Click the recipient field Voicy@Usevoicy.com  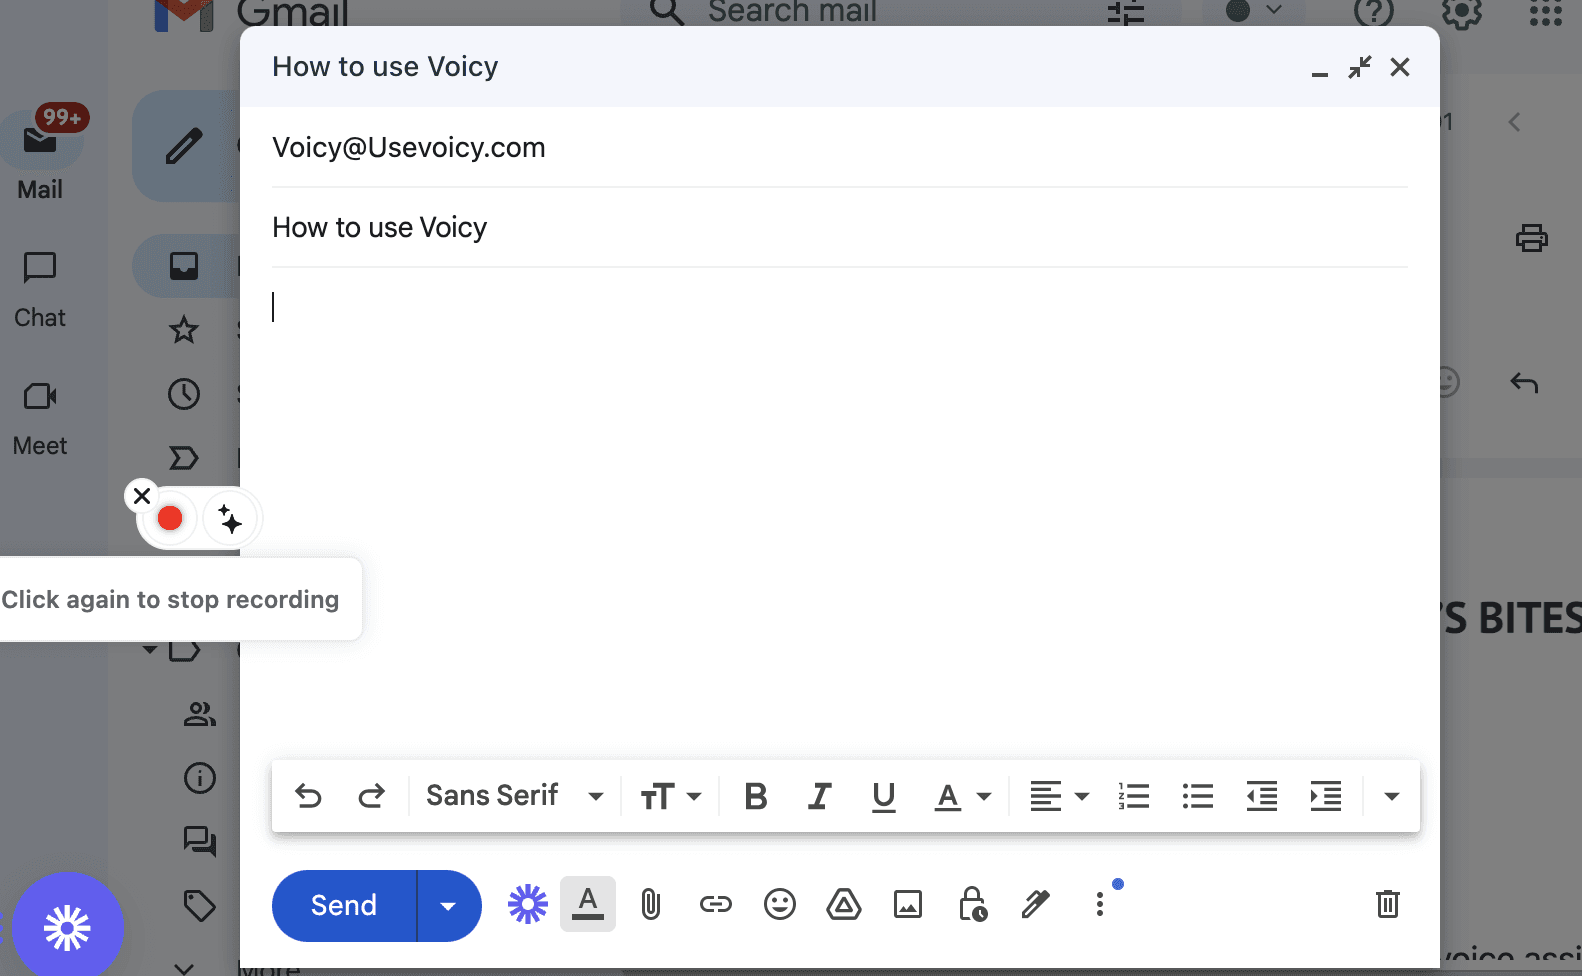pyautogui.click(x=840, y=148)
